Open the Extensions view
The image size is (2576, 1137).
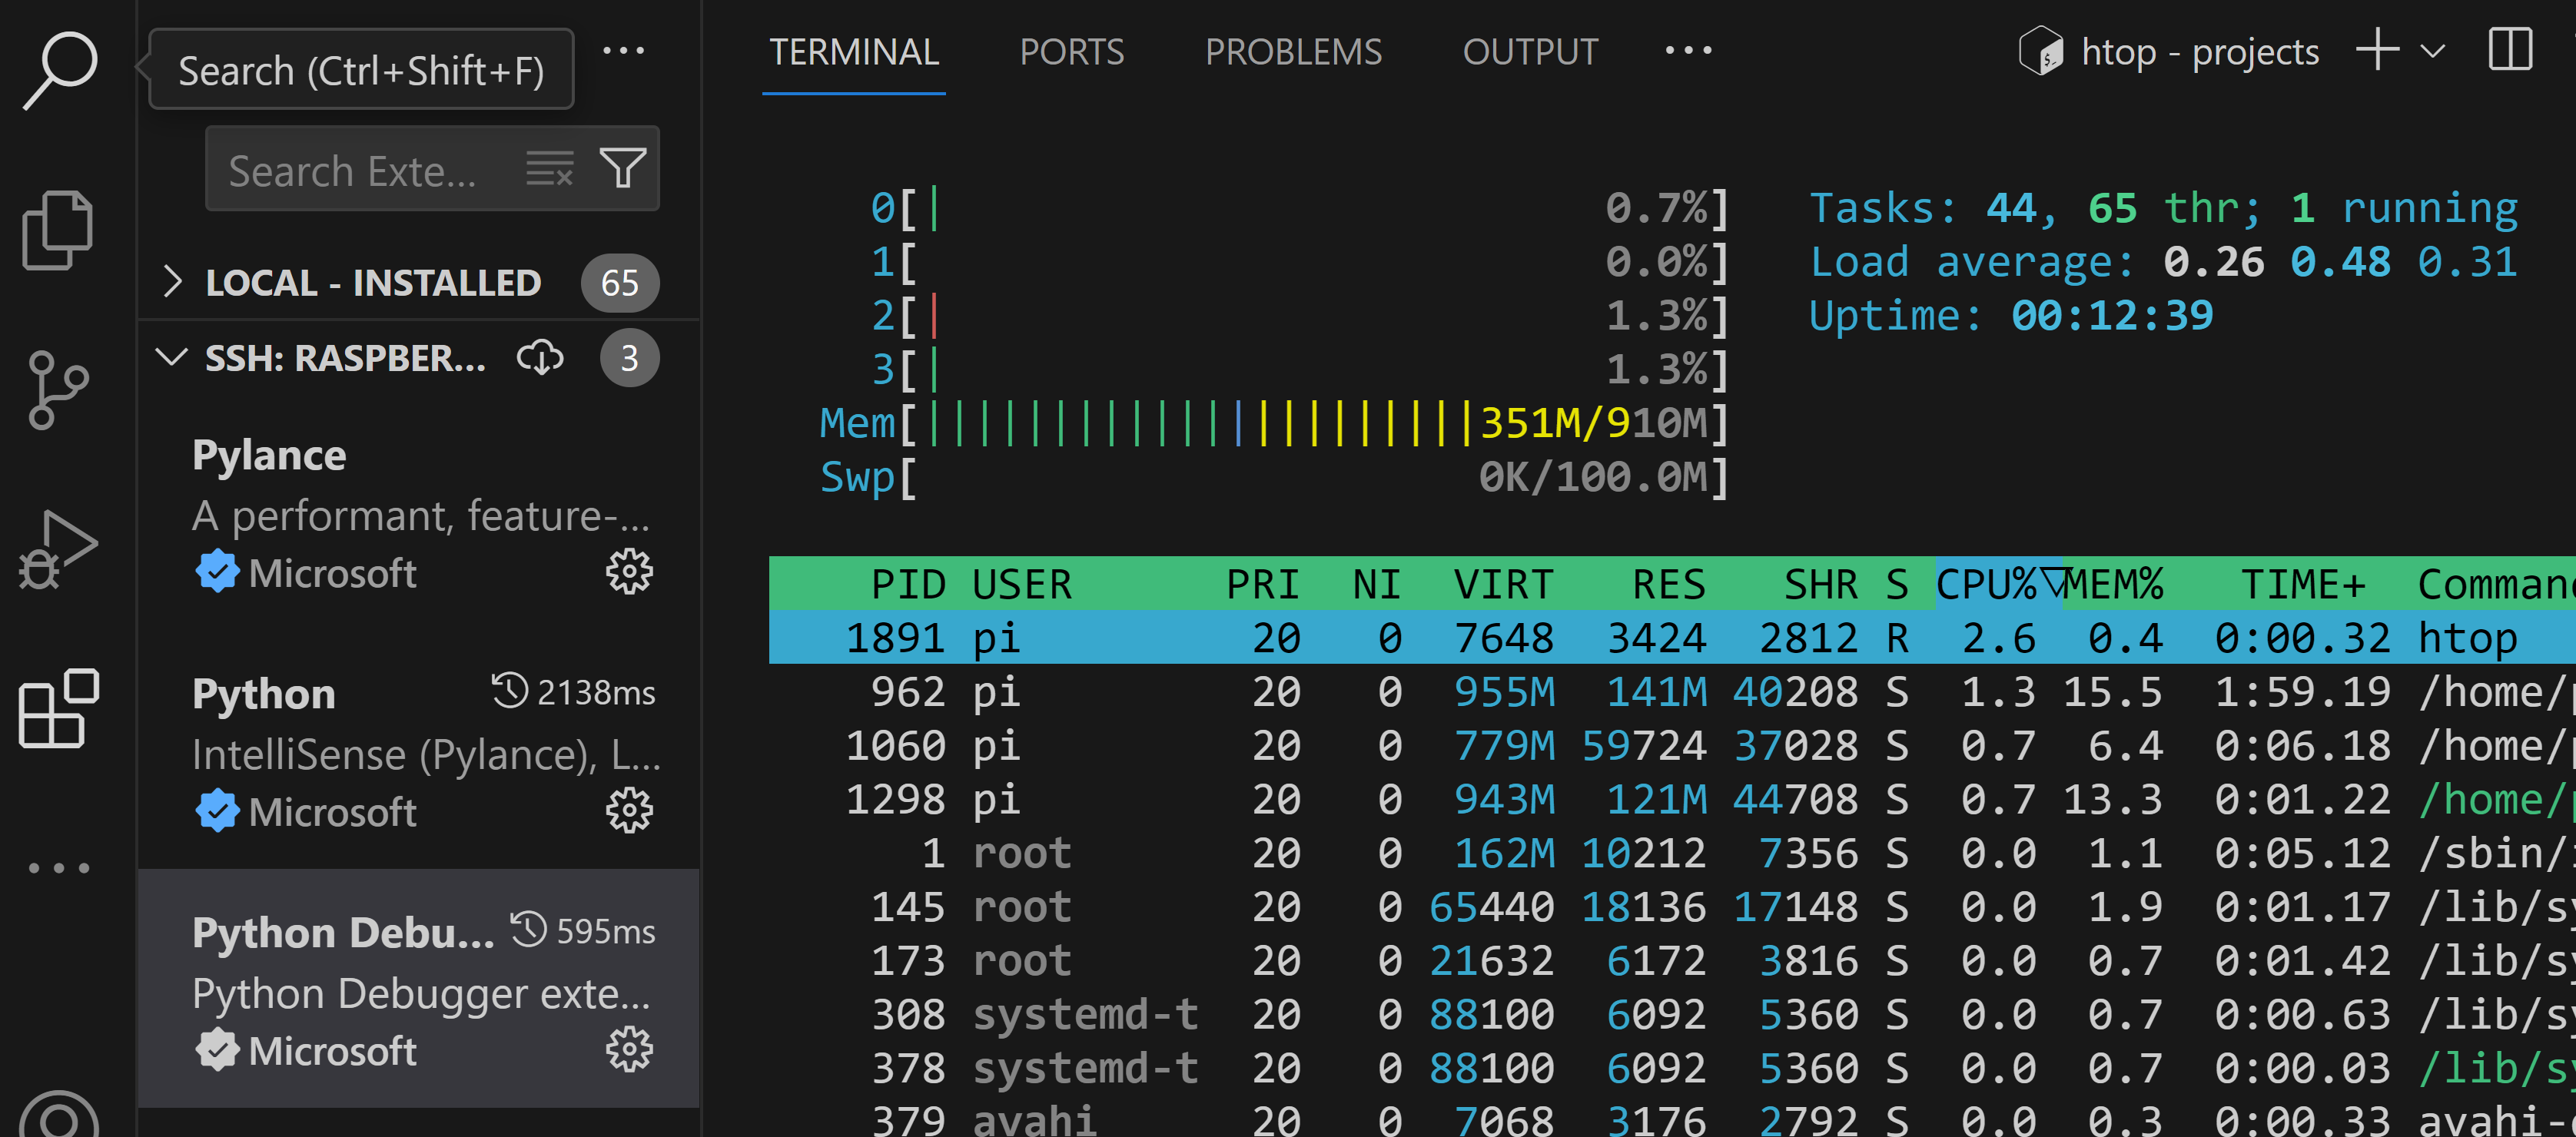[x=58, y=708]
